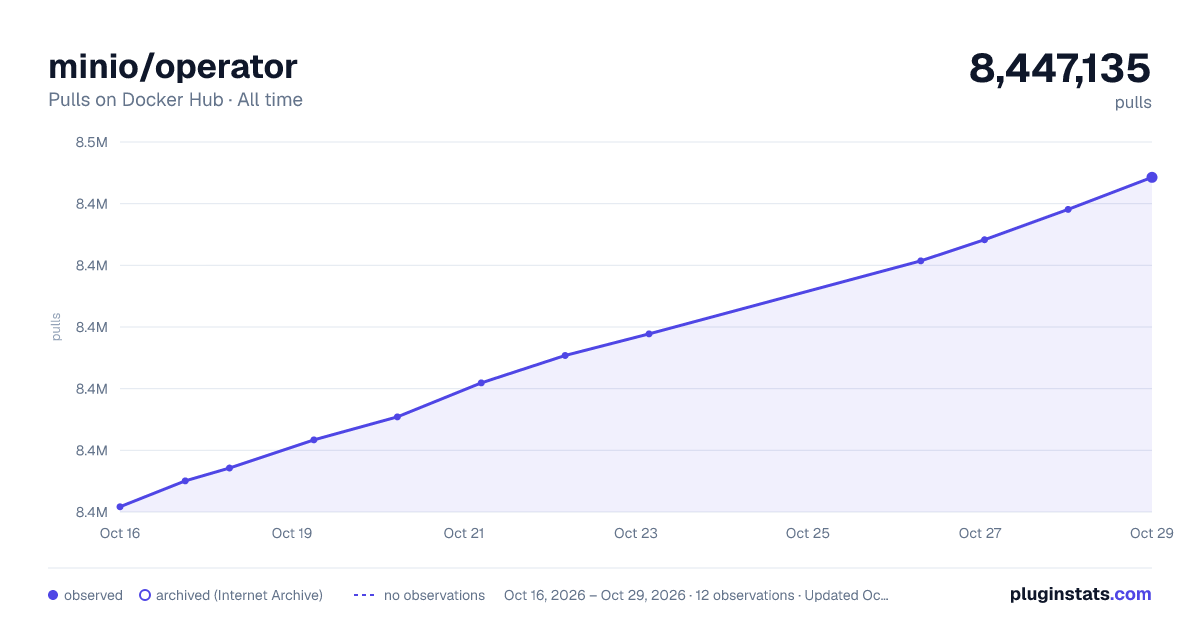Click the hollow 'archived' legend circle

[x=144, y=595]
